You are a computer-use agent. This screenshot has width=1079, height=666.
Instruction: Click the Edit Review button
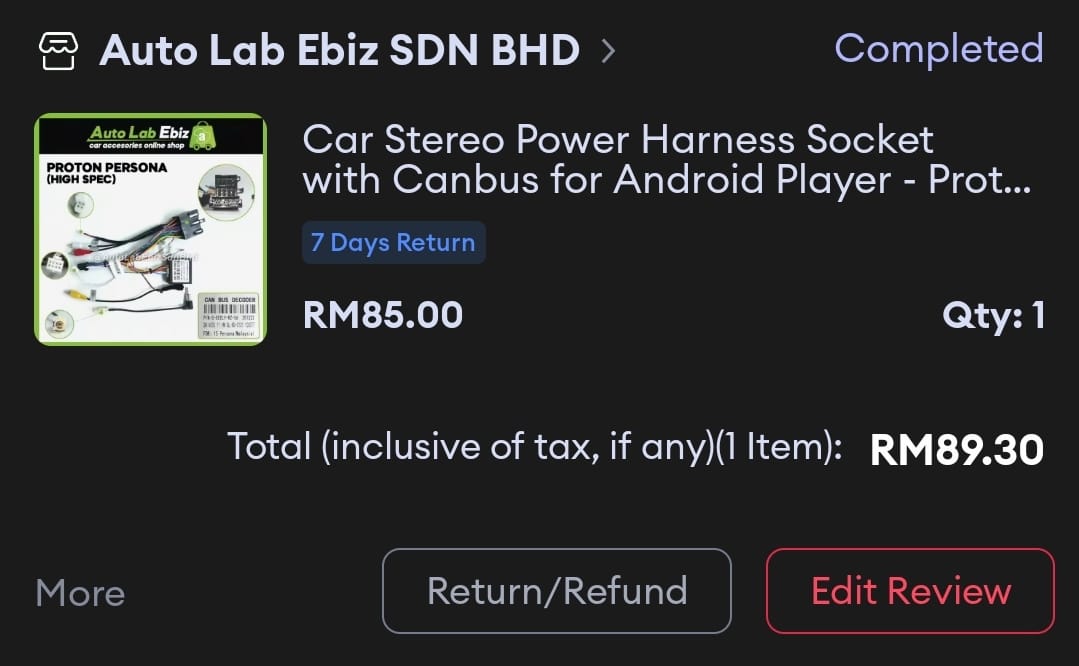(910, 591)
